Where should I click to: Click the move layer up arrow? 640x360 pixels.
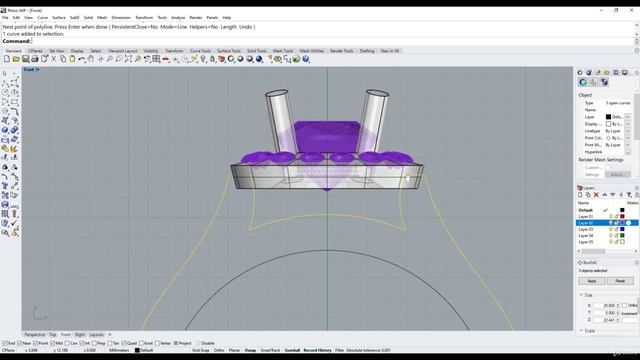tap(604, 195)
